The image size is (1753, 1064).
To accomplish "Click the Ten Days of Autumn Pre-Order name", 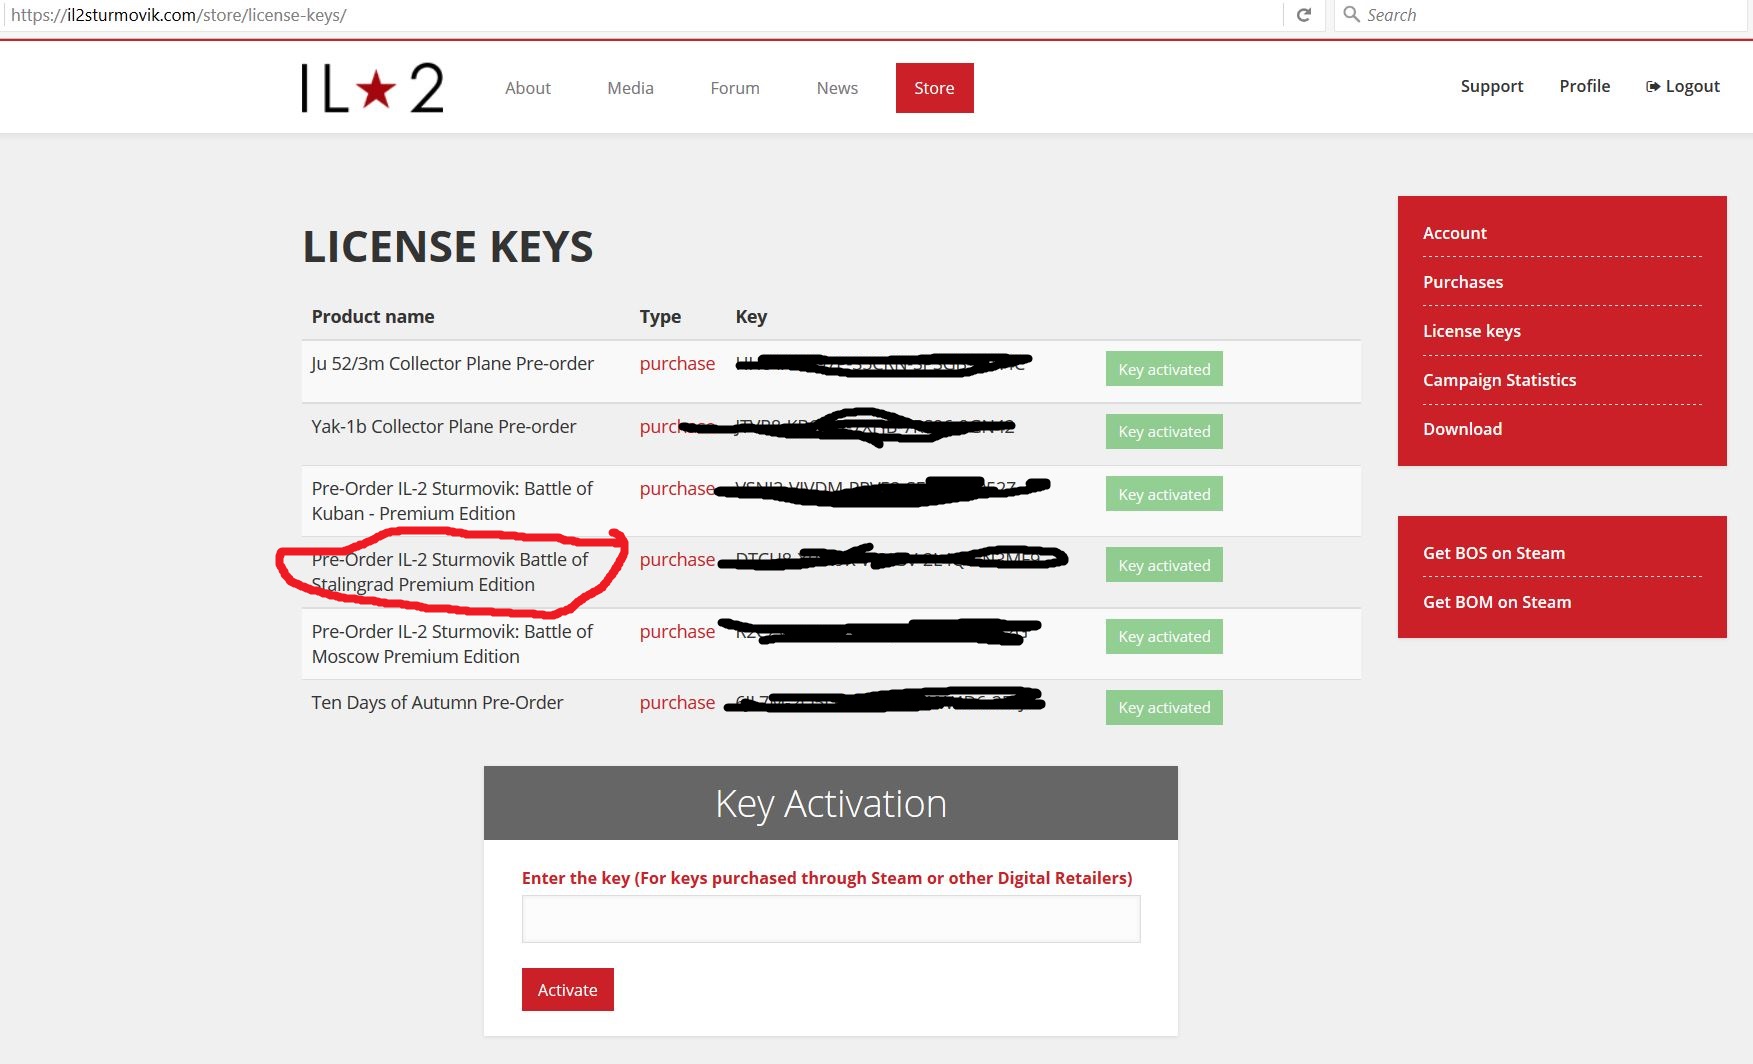I will point(437,703).
